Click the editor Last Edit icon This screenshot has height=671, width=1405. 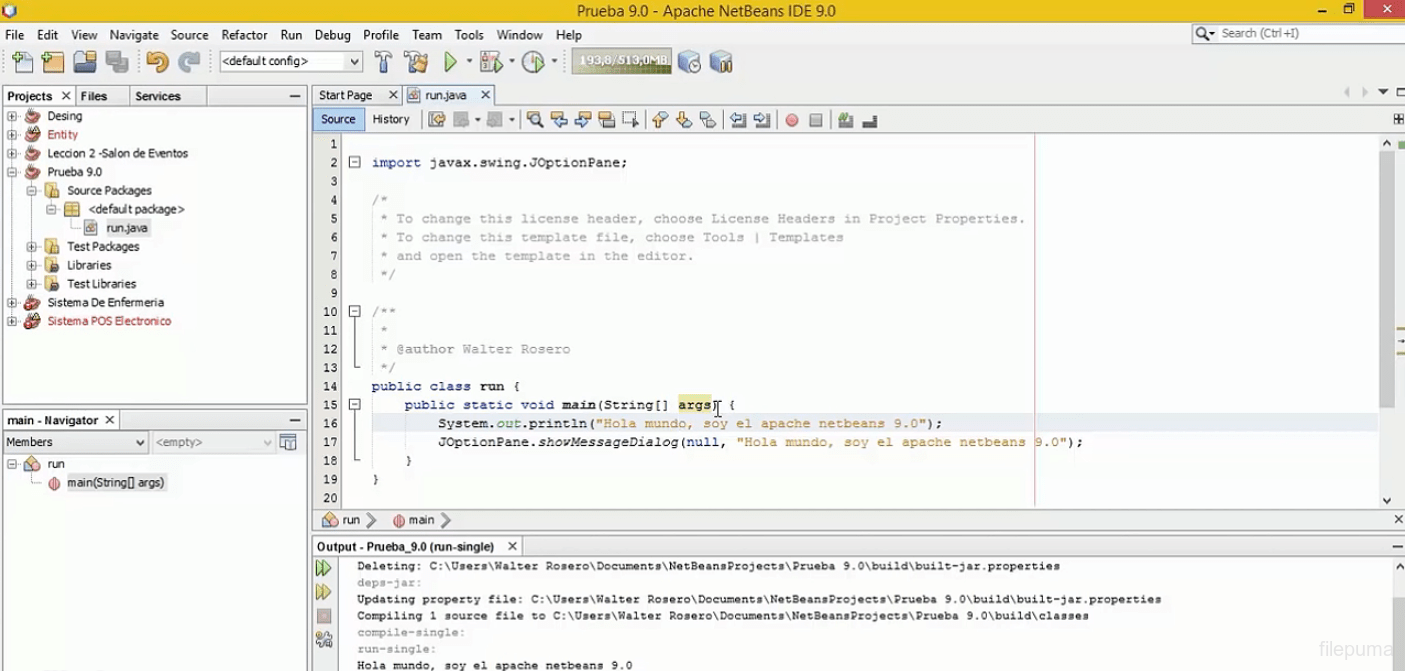[x=437, y=120]
